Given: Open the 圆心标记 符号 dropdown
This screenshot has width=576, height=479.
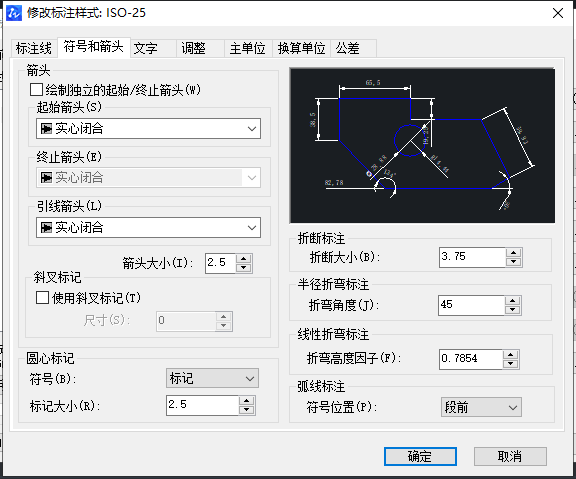Looking at the screenshot, I should [212, 378].
